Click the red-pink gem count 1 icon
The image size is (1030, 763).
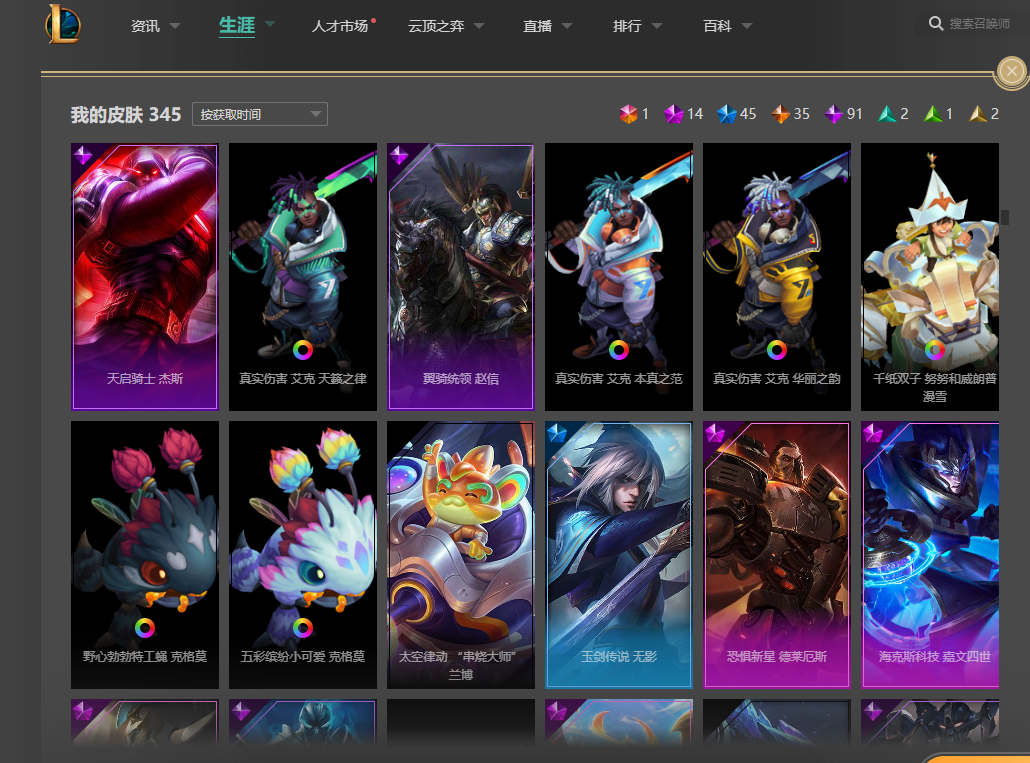(x=629, y=114)
